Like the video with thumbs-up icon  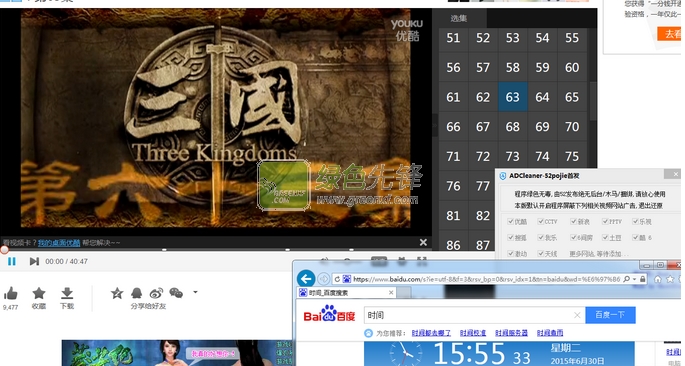click(10, 293)
